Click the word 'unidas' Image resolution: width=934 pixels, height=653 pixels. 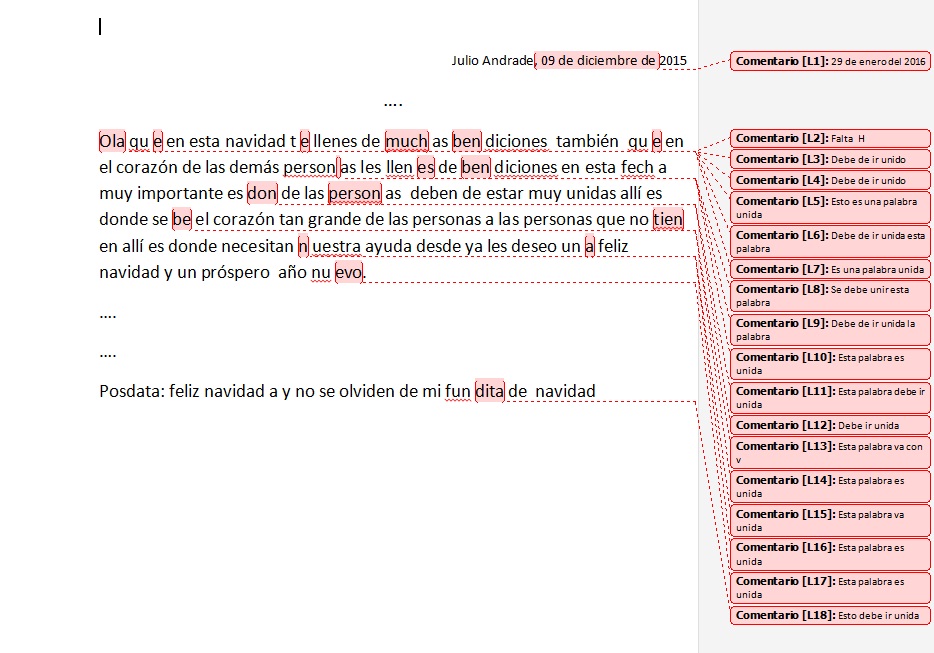point(591,193)
